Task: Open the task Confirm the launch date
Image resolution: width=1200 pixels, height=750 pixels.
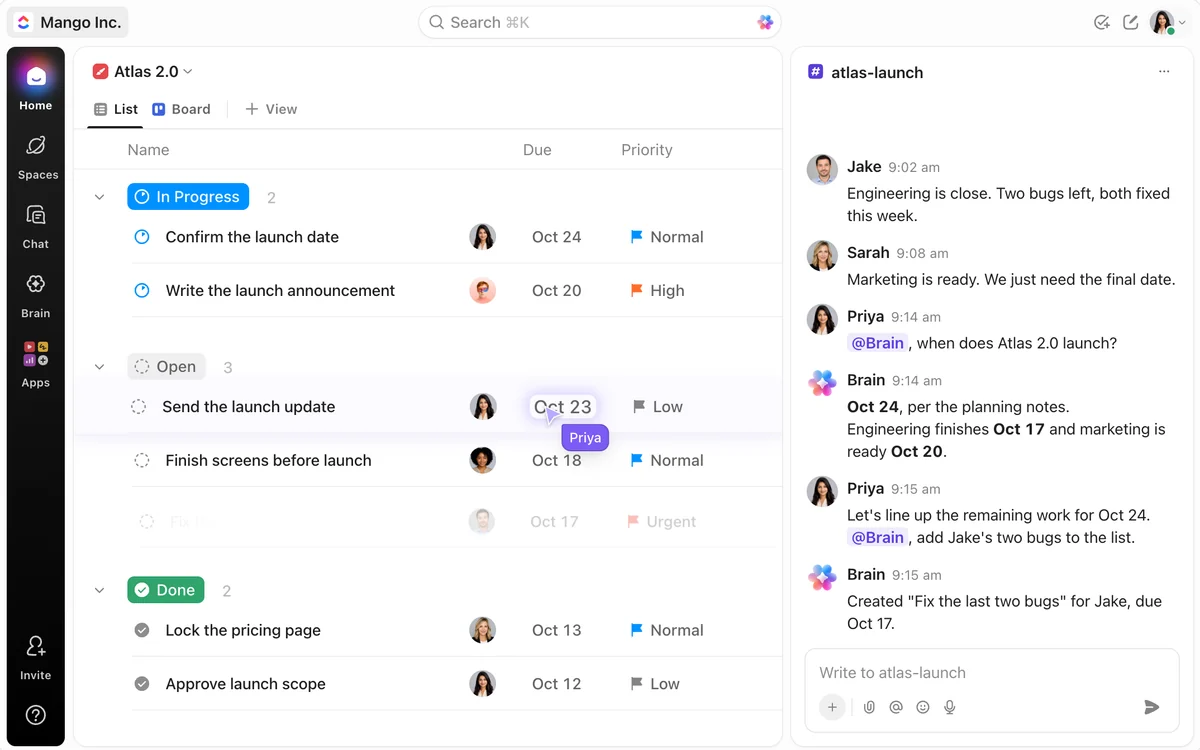Action: tap(252, 237)
